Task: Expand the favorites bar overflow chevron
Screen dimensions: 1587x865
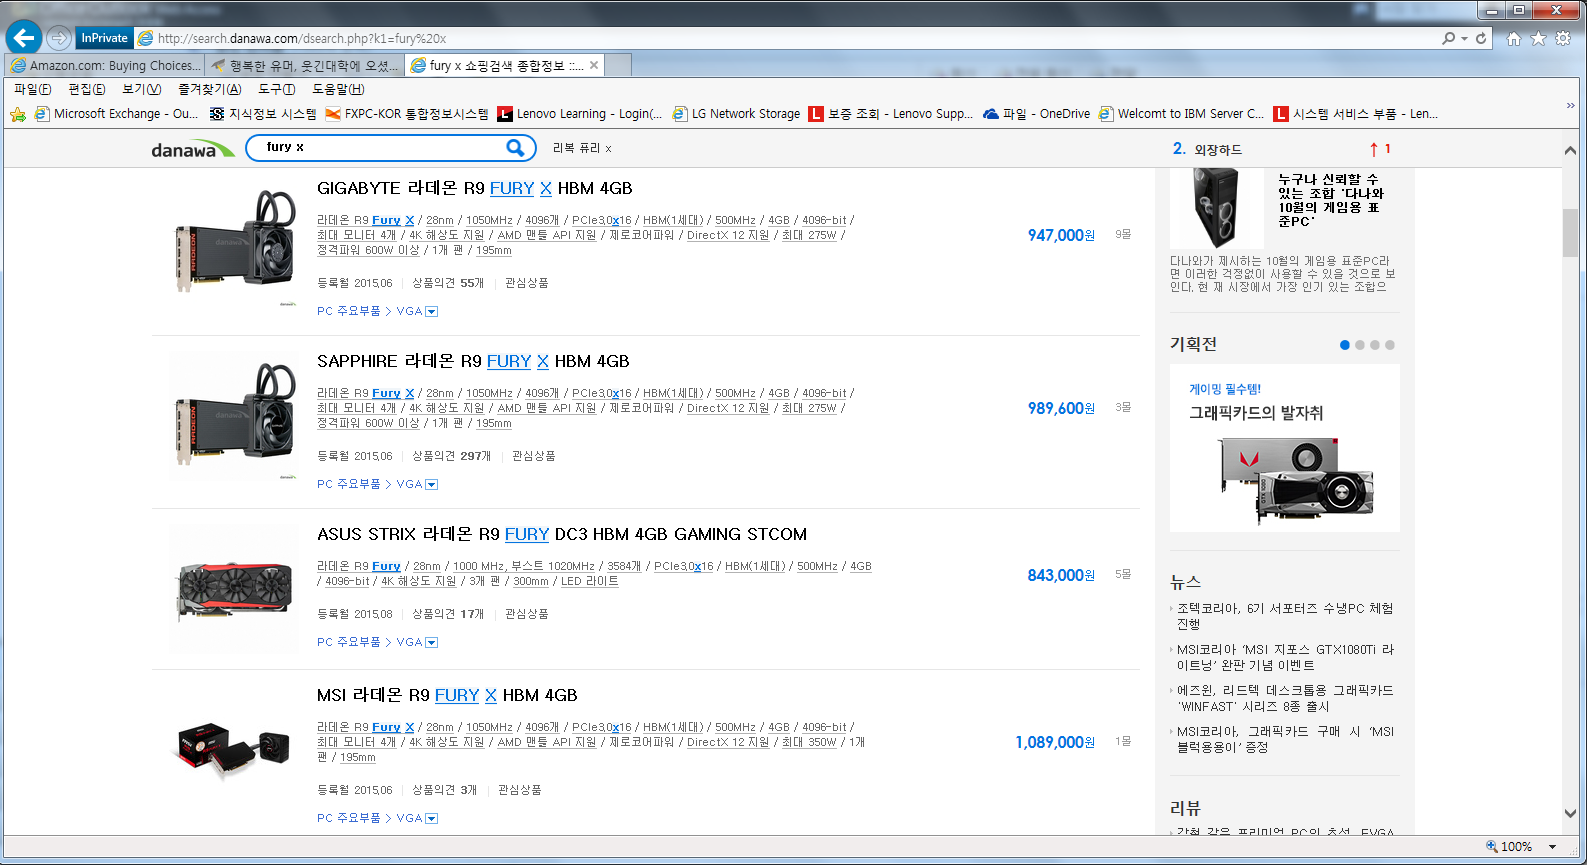Action: pyautogui.click(x=1570, y=106)
